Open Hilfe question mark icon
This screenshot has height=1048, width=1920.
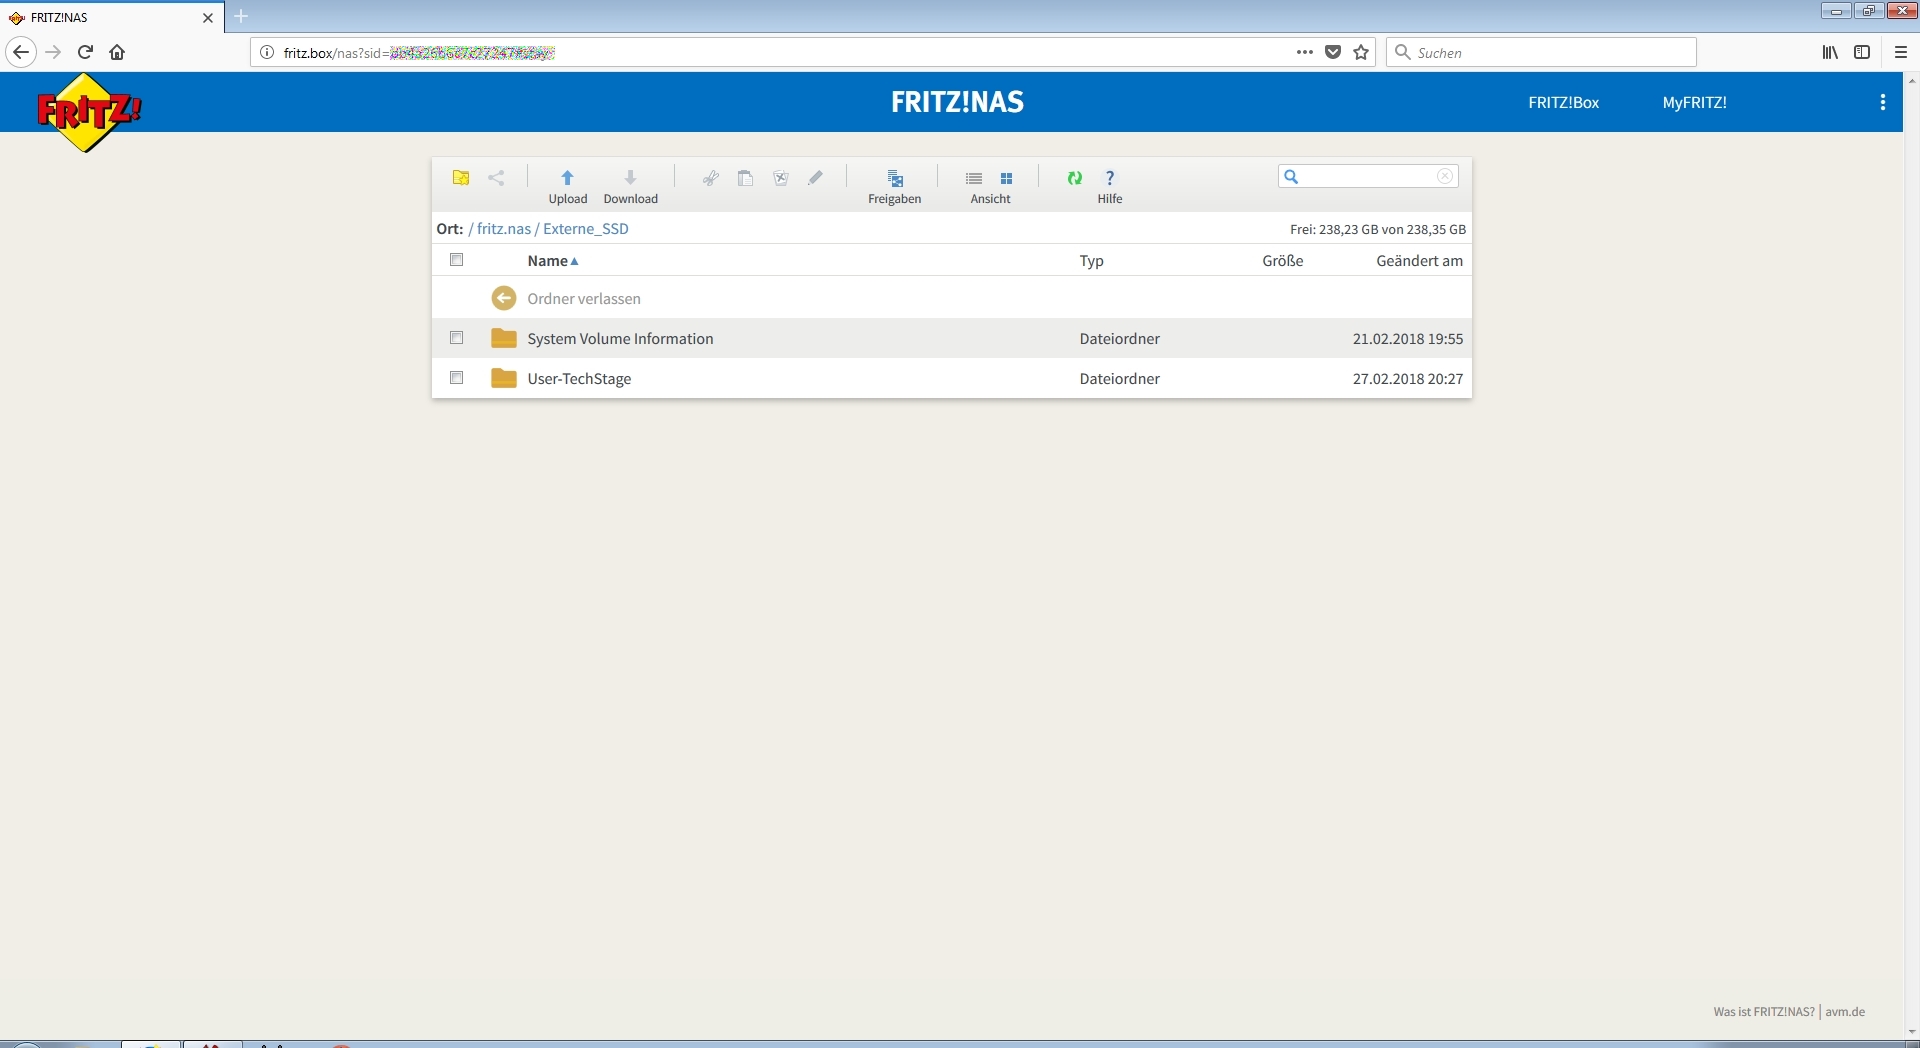point(1109,178)
